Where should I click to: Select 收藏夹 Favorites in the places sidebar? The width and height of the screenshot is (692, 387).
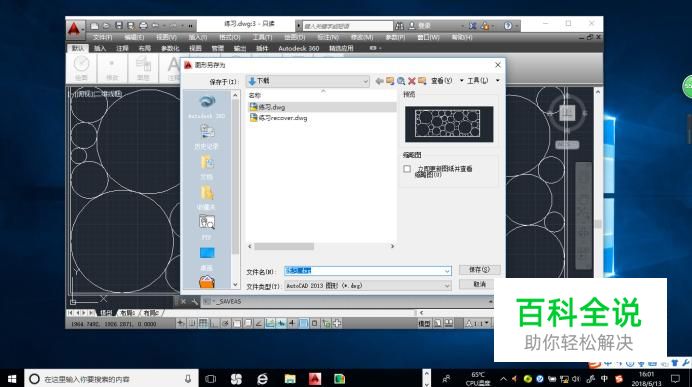point(207,197)
